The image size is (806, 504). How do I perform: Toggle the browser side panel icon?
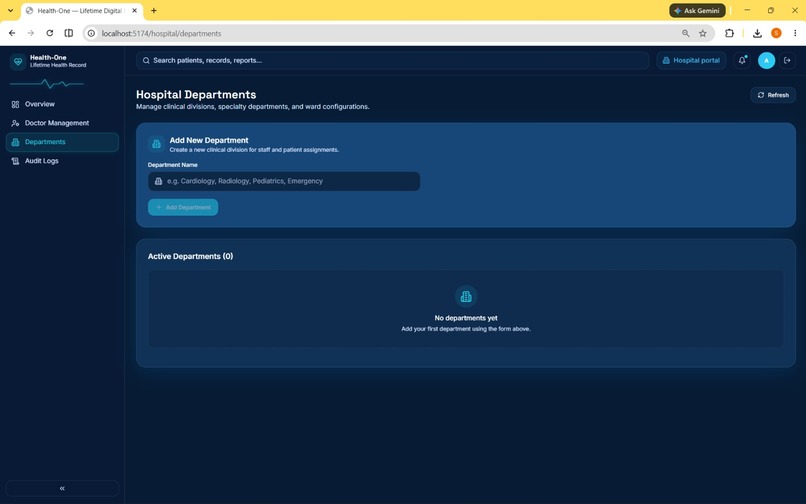pyautogui.click(x=68, y=33)
